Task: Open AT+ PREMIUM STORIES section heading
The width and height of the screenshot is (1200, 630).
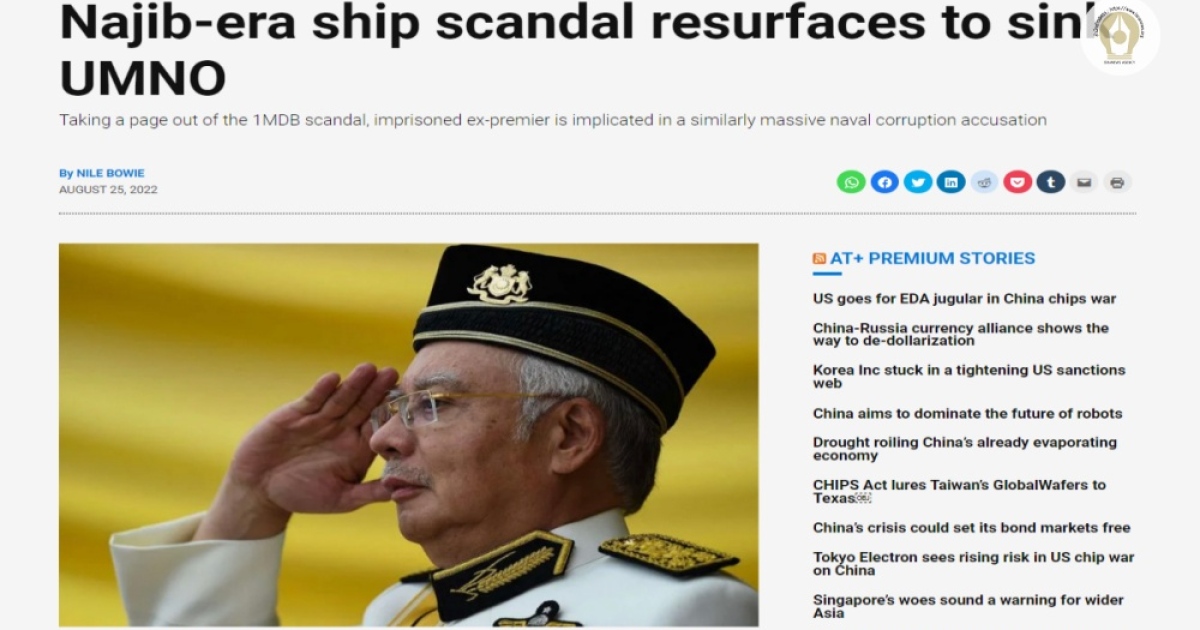Action: tap(932, 258)
